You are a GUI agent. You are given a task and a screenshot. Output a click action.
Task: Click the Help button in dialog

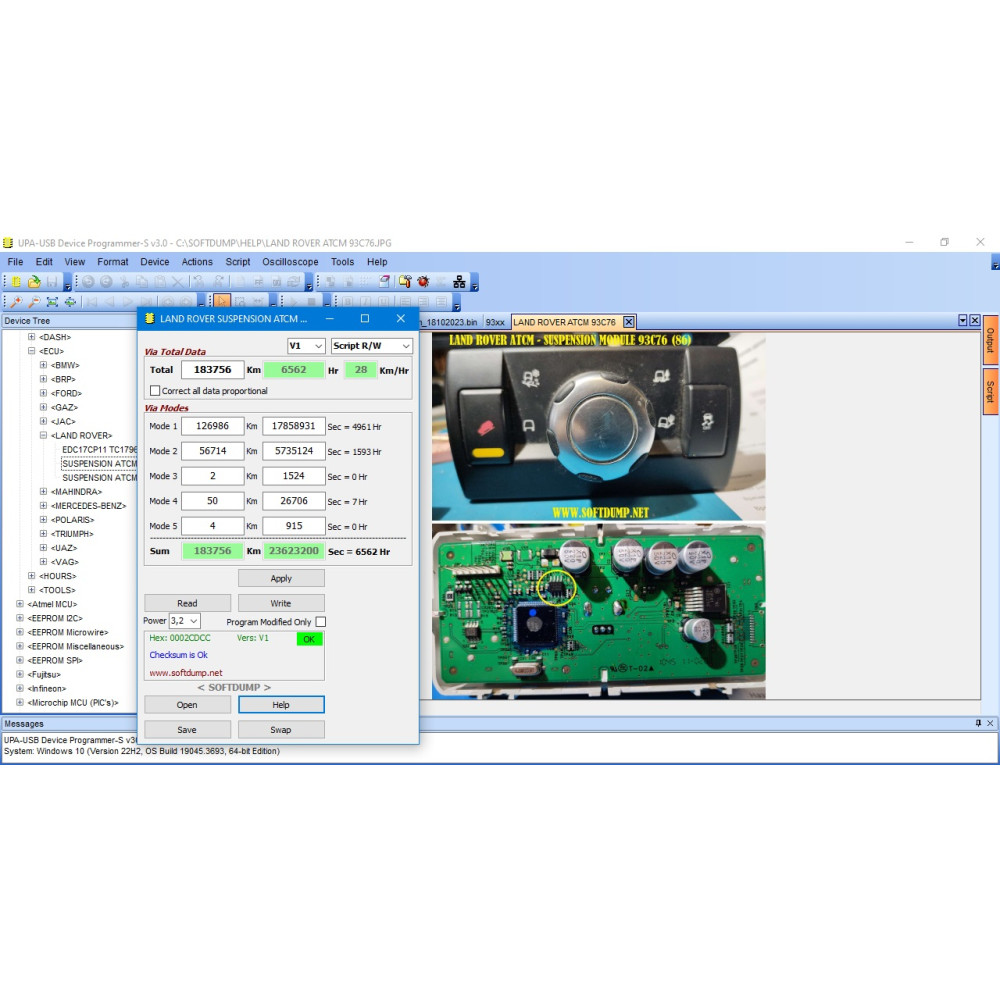point(281,705)
